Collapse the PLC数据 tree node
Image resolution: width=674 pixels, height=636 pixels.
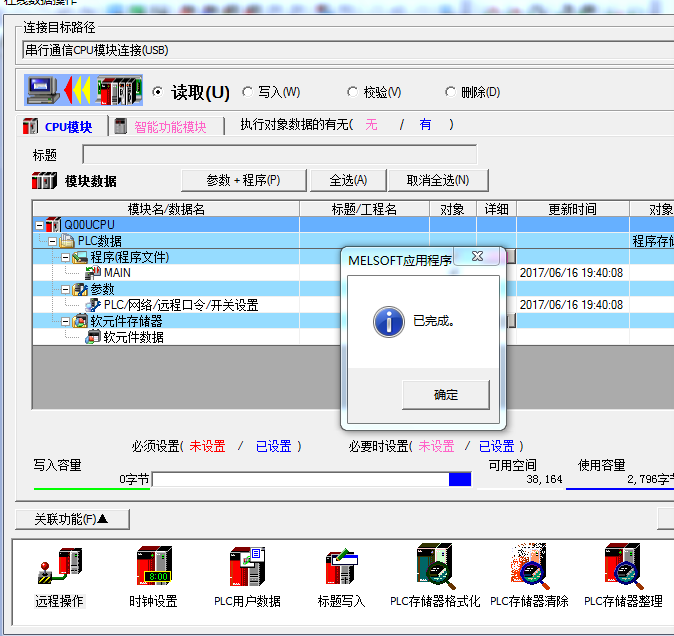pyautogui.click(x=52, y=241)
